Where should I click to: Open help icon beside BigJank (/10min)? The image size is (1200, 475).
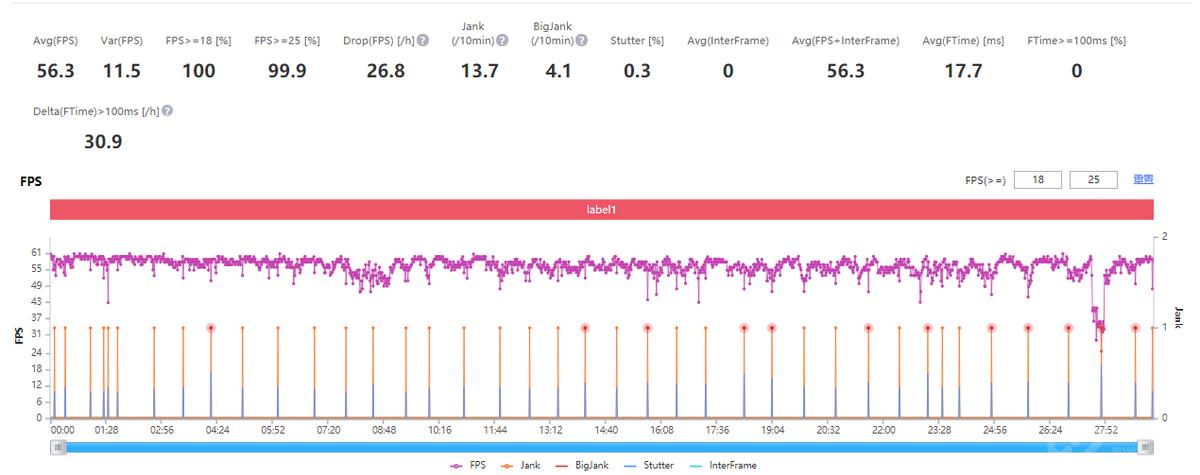click(x=582, y=41)
